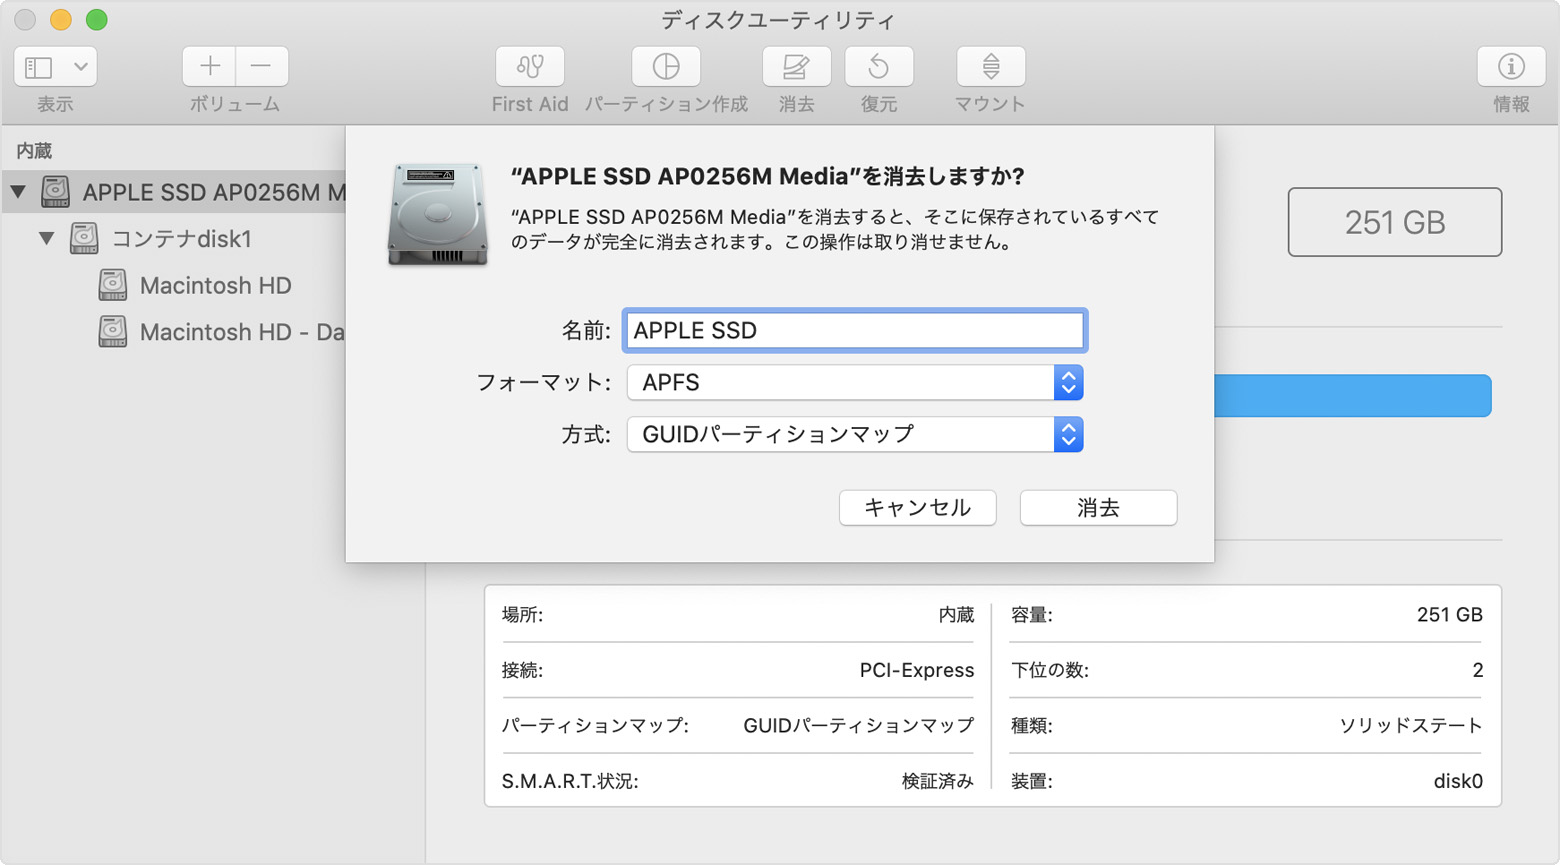Click the 表示 toolbar label
Image resolution: width=1560 pixels, height=866 pixels.
click(x=55, y=104)
